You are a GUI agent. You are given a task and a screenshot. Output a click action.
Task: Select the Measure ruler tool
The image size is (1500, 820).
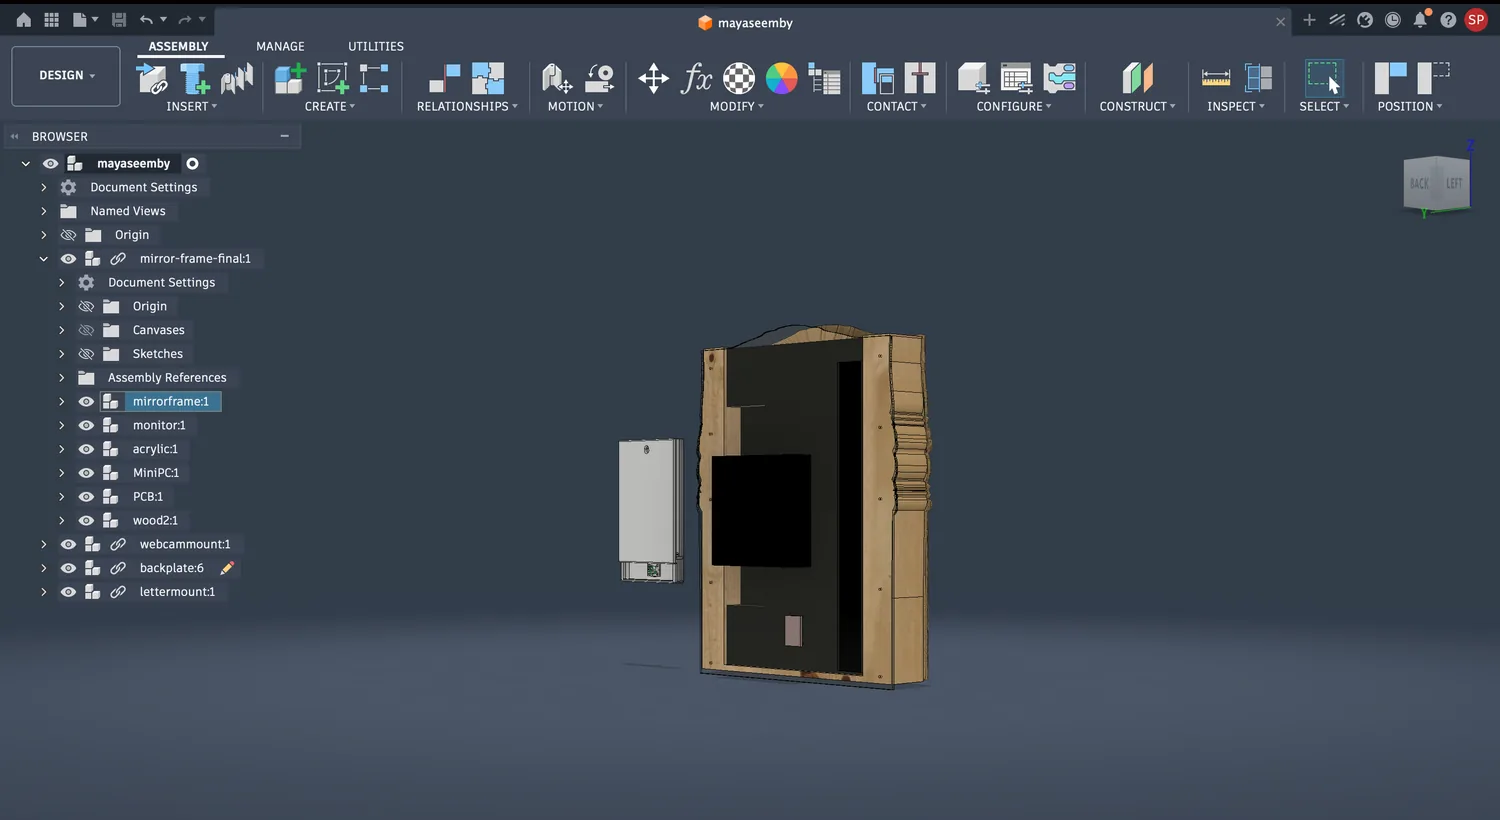click(1215, 78)
